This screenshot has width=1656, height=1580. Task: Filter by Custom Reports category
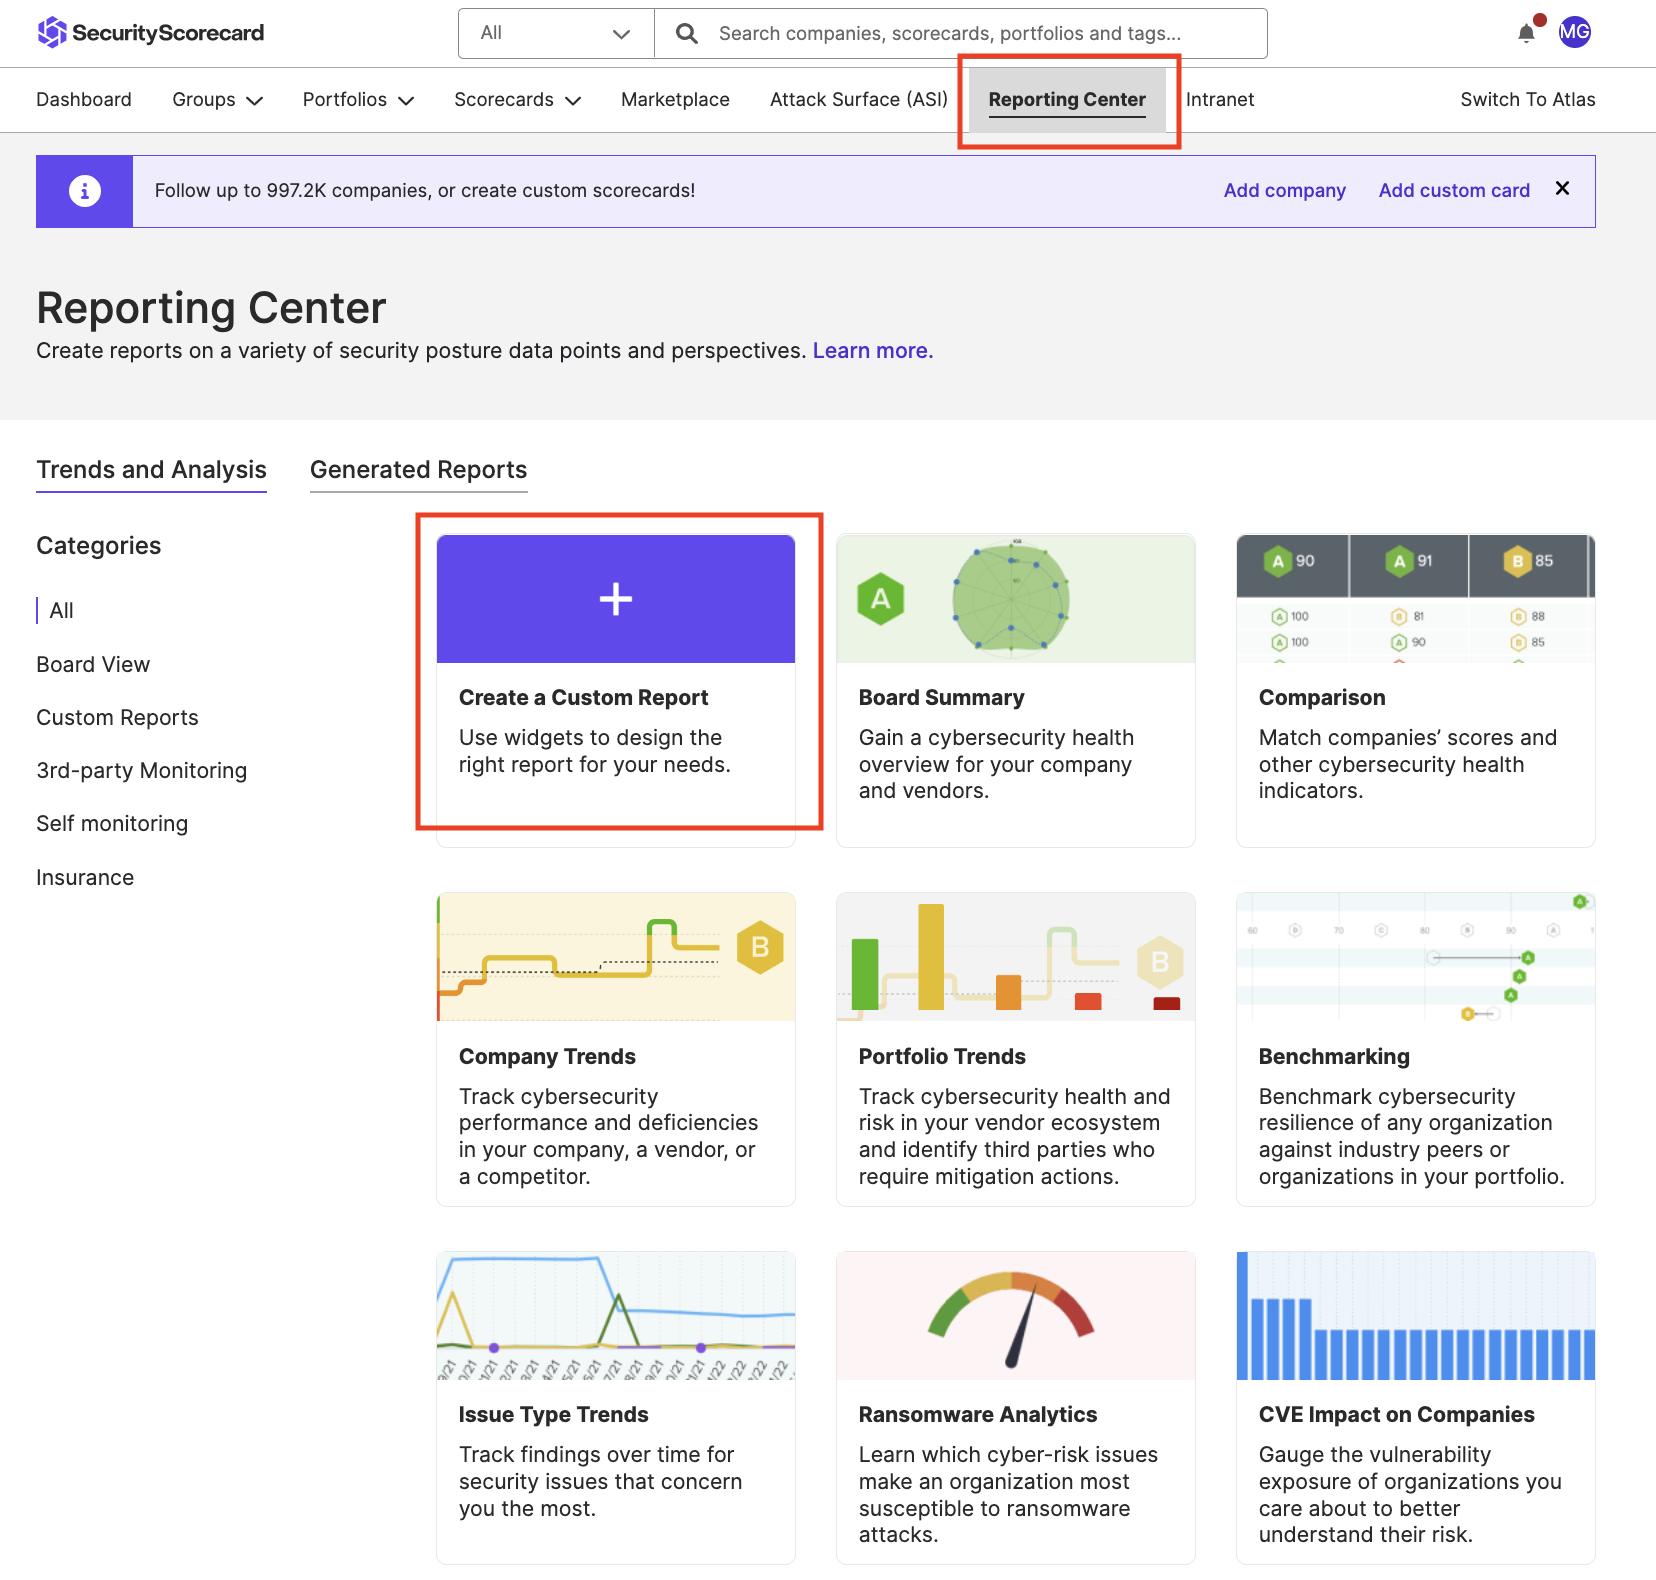(x=117, y=718)
